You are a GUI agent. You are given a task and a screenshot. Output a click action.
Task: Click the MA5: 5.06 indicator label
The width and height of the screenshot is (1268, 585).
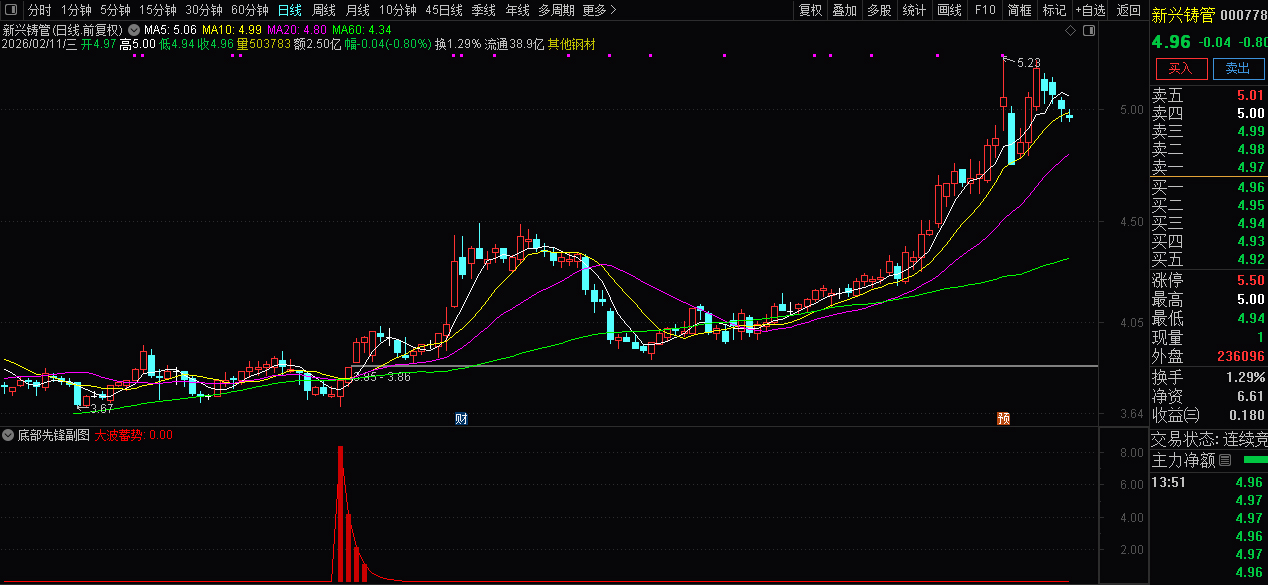[171, 31]
